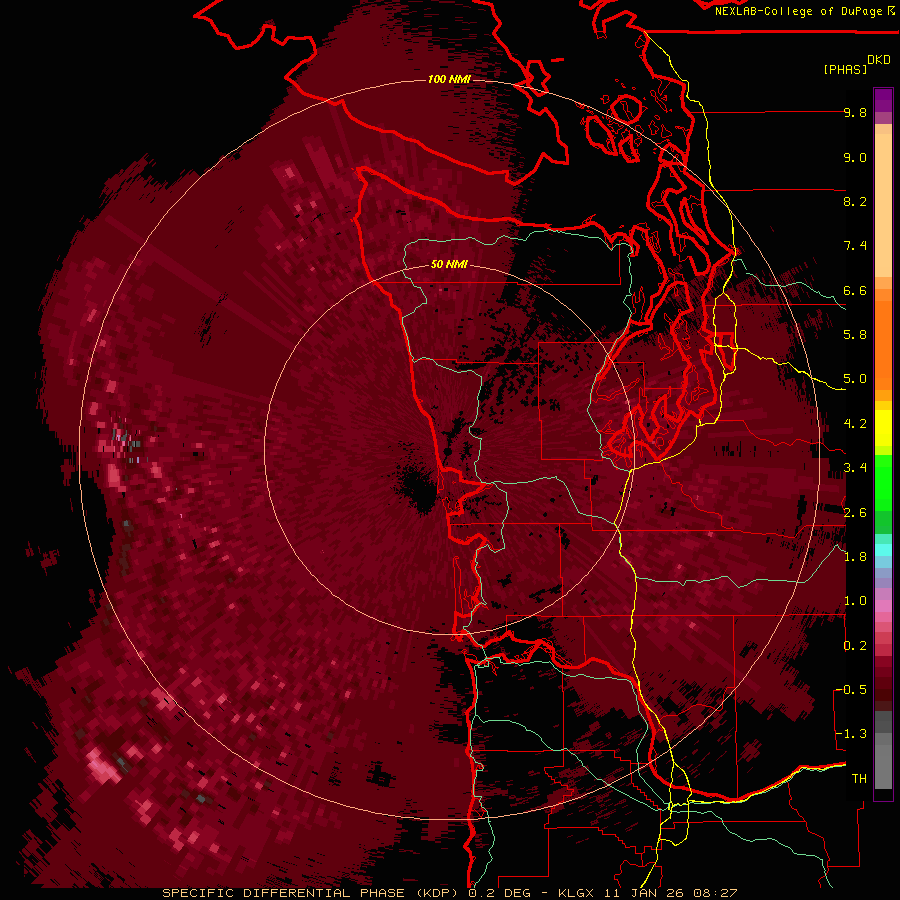Click the 9.8 legend value
The height and width of the screenshot is (900, 900).
855,112
